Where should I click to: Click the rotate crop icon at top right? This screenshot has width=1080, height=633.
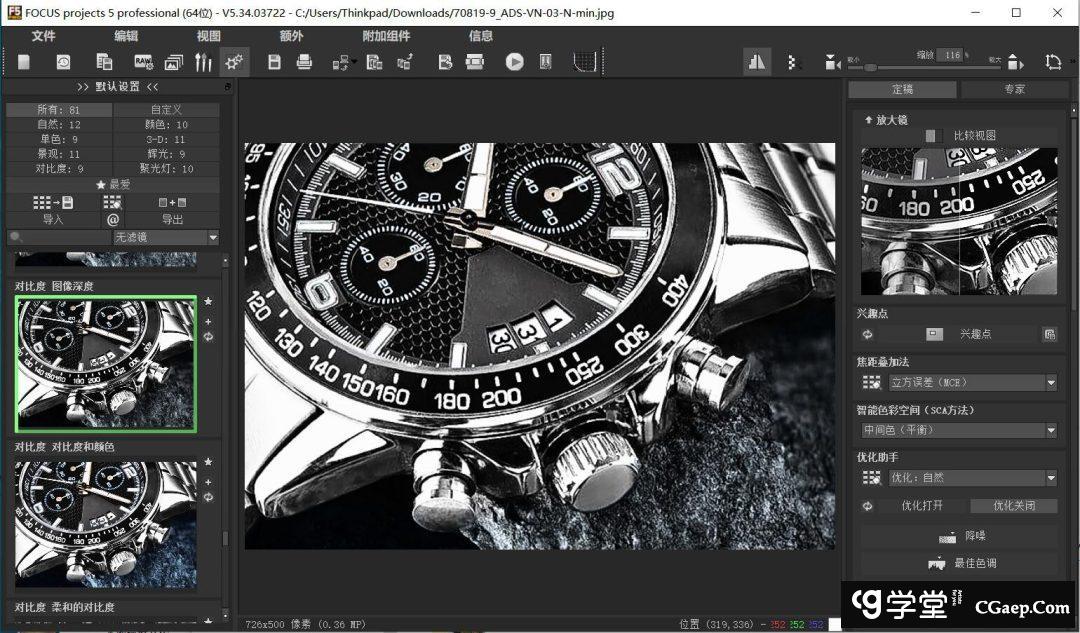[1053, 62]
